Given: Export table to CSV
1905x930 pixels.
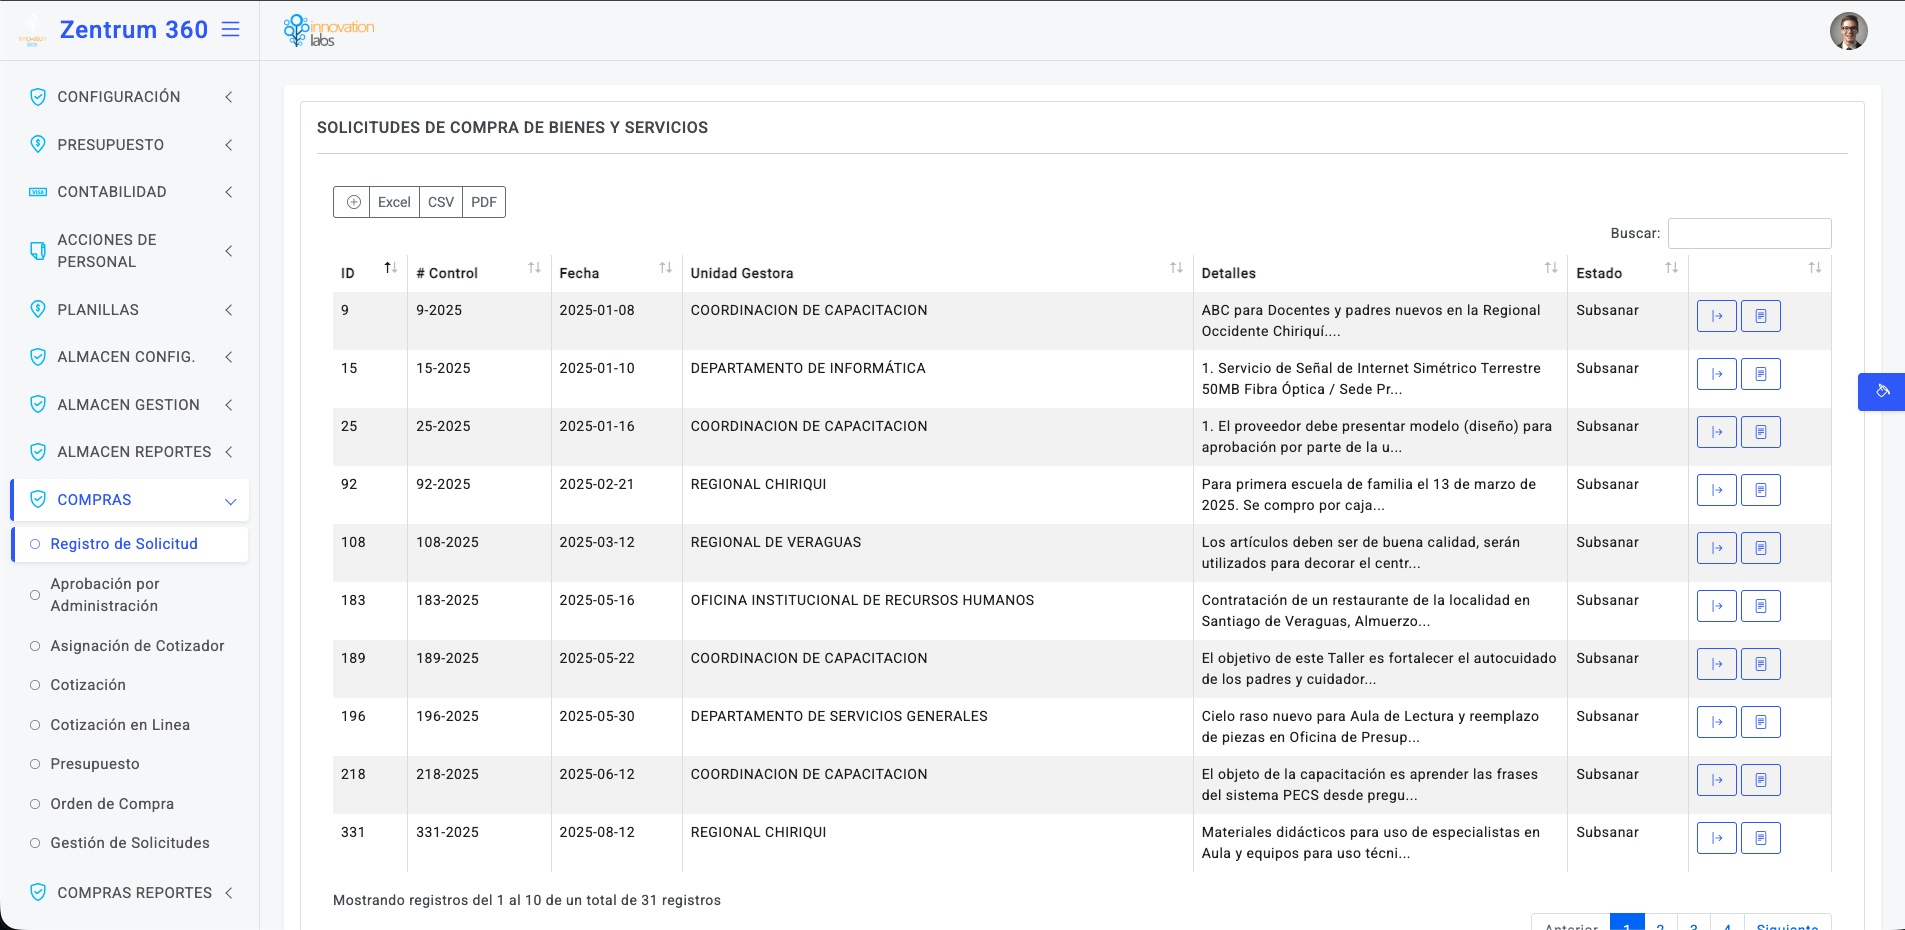Looking at the screenshot, I should tap(441, 202).
